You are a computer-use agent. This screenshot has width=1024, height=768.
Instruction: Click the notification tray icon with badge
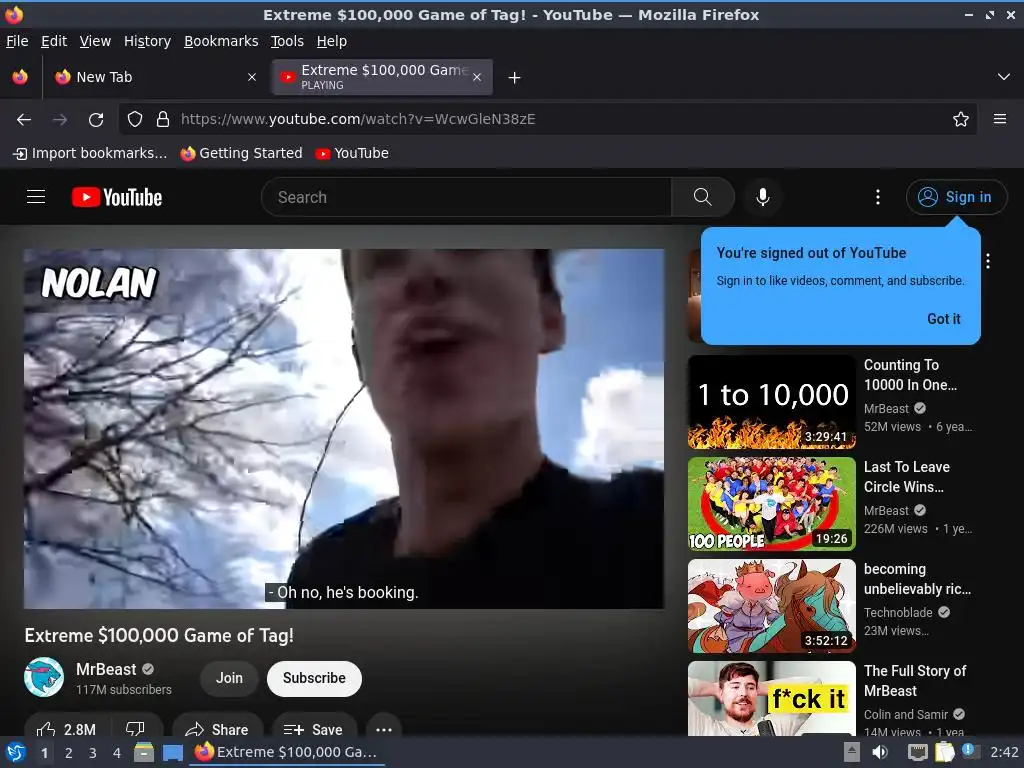point(969,752)
